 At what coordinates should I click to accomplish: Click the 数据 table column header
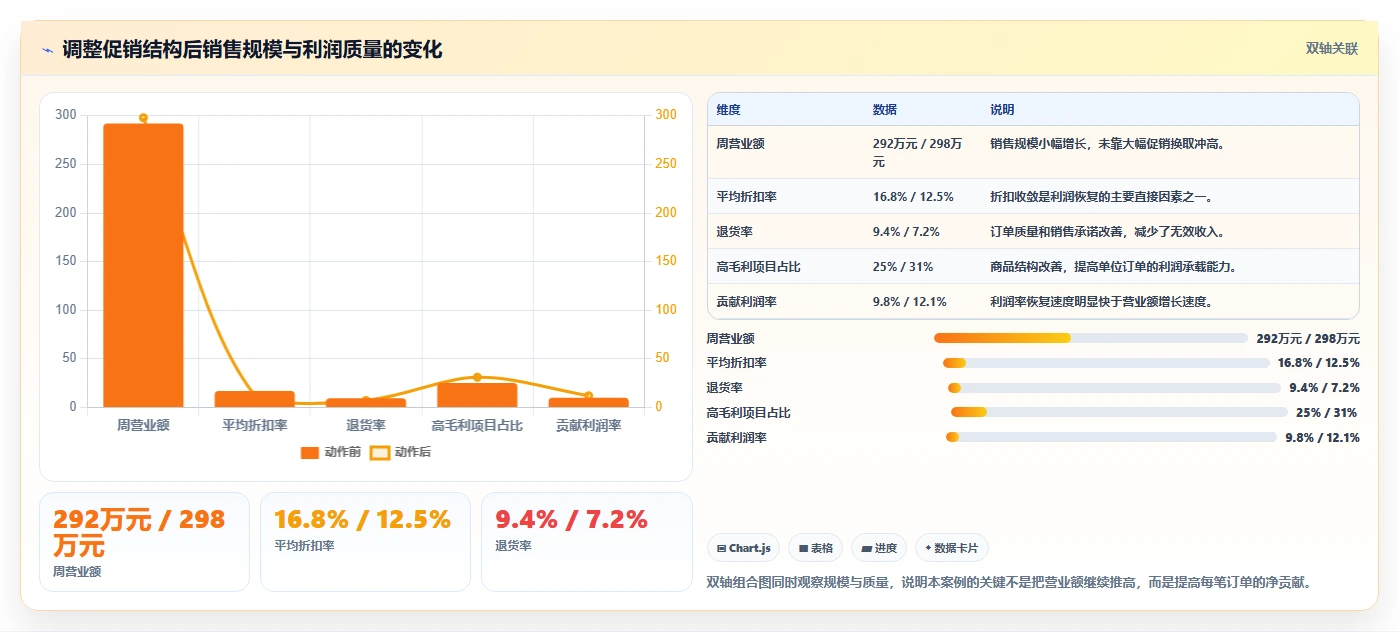[885, 110]
